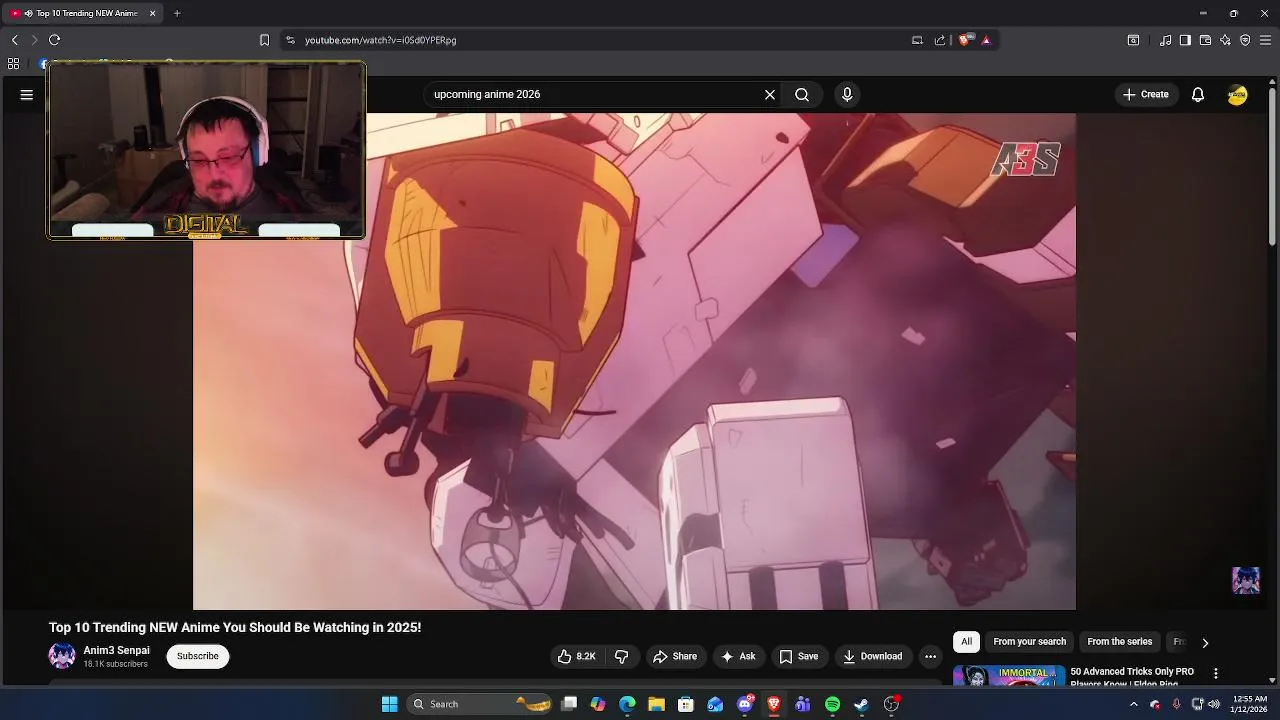Open the Anim3 Senpai channel name link
This screenshot has height=720, width=1280.
117,650
